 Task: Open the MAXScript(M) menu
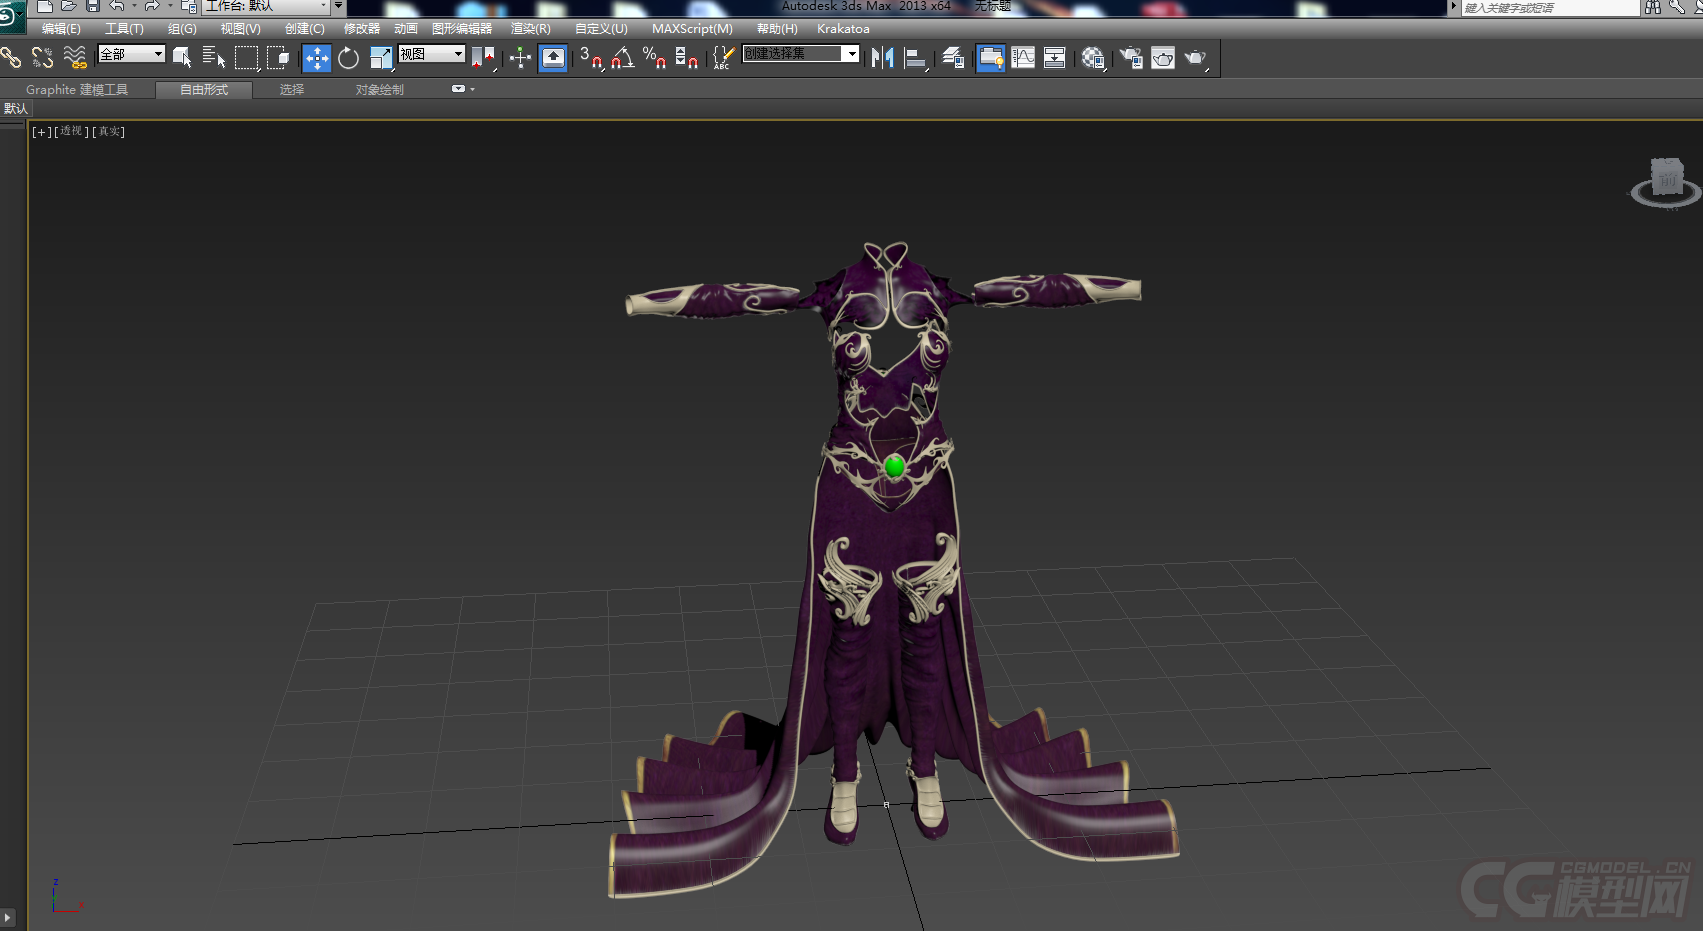click(692, 29)
